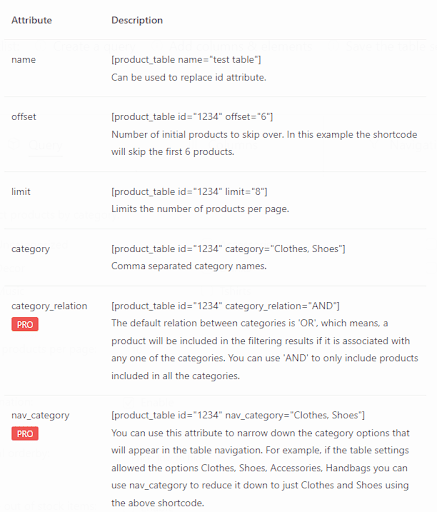Select the category attribute label
This screenshot has width=437, height=512.
pyautogui.click(x=30, y=249)
